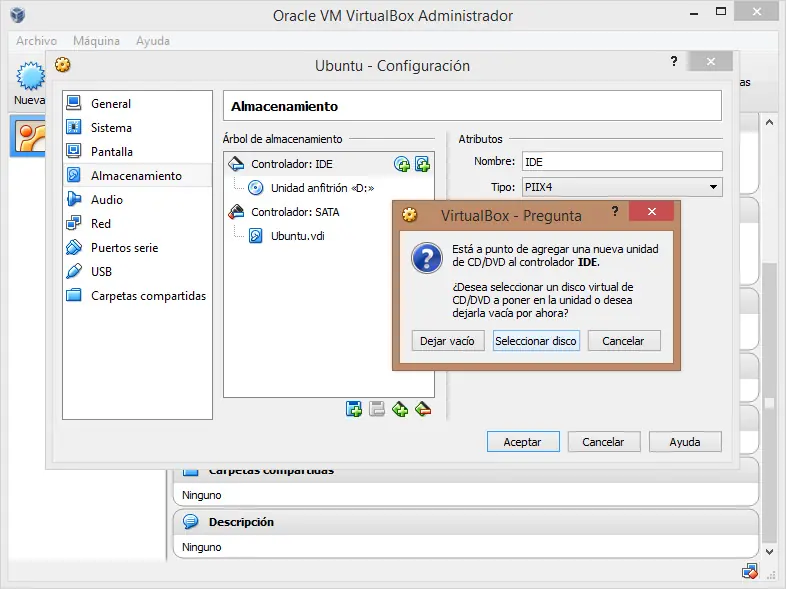Click Dejar vacío in the Pregunta dialog
Viewport: 786px width, 589px height.
coord(448,341)
